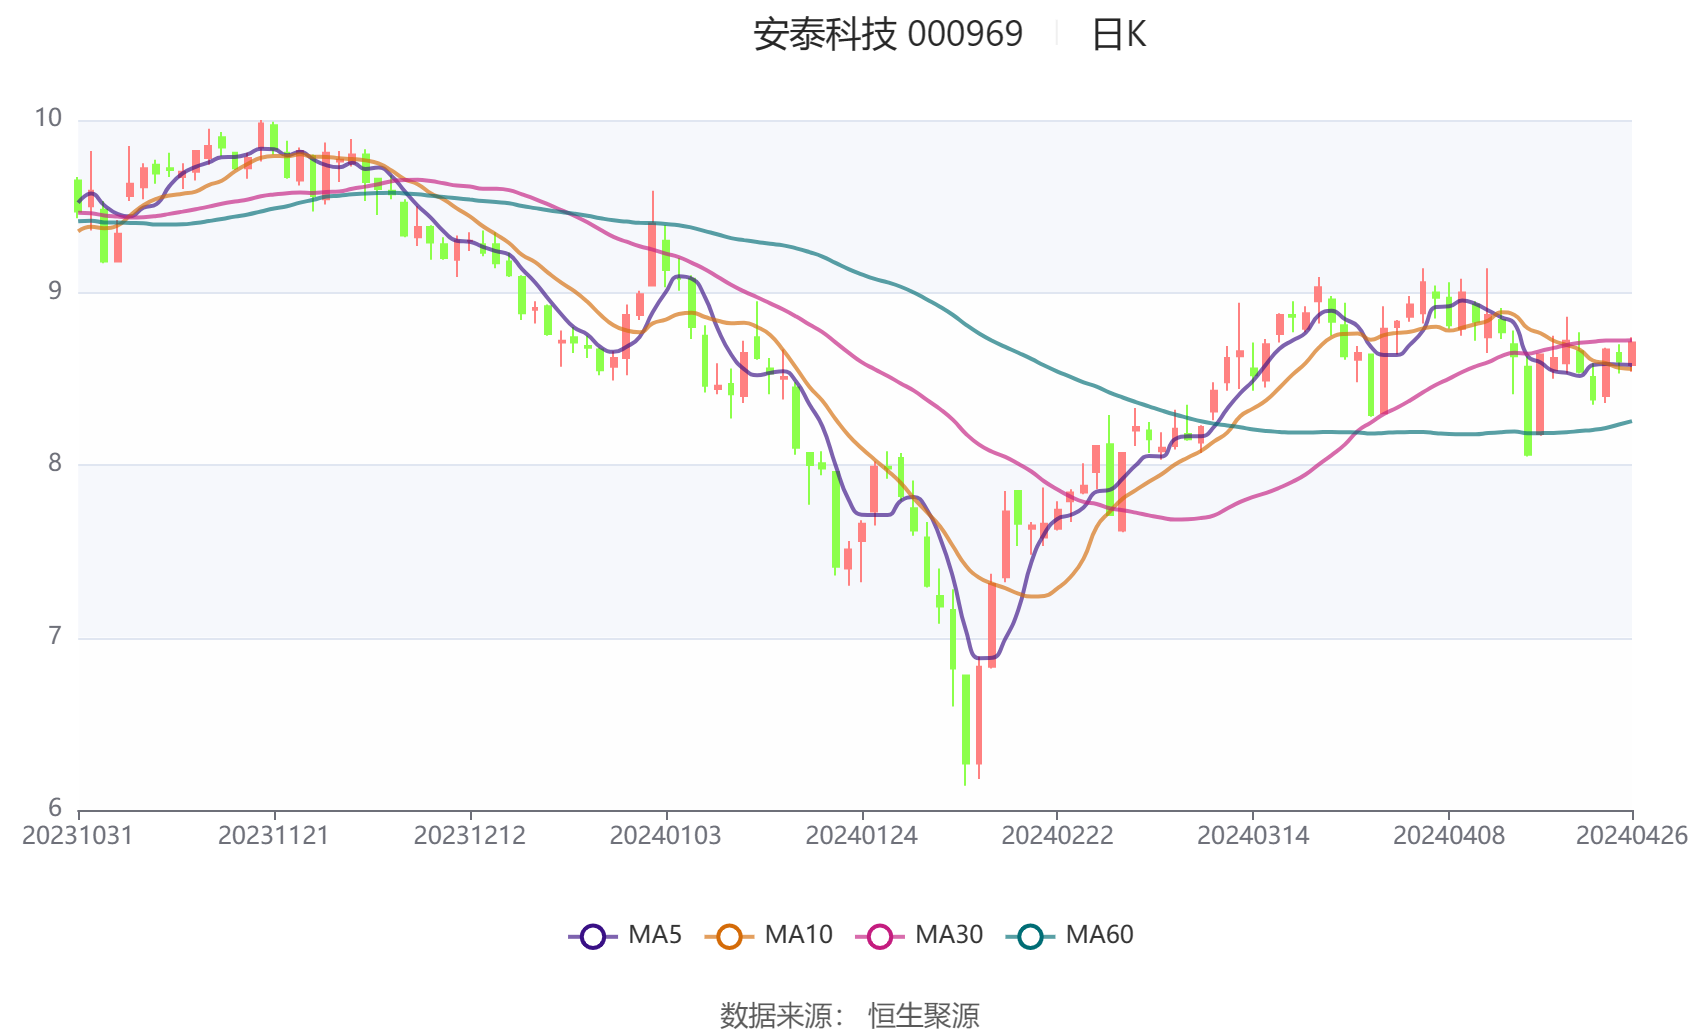
Task: Click the data source text 恒生聚源
Action: (x=924, y=1016)
